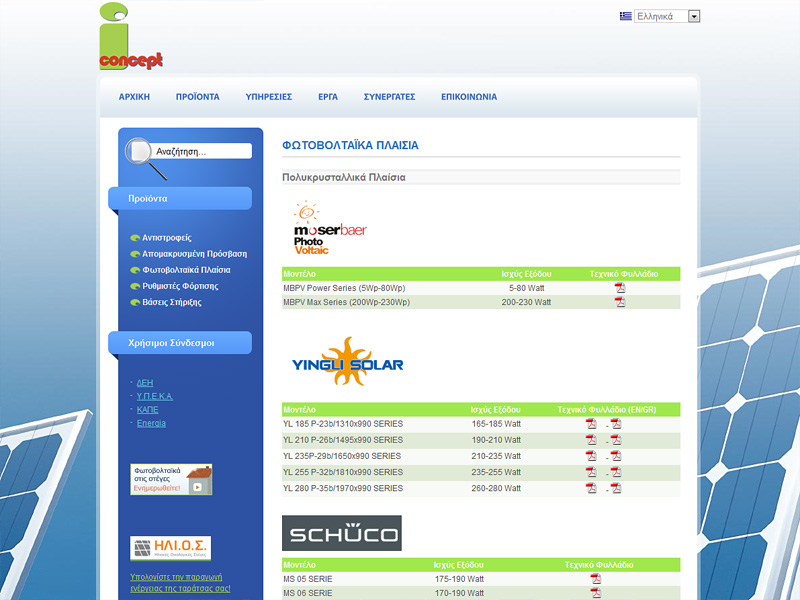The height and width of the screenshot is (600, 800).
Task: Open PDF datasheet for MS 05 SERIE
Action: pyautogui.click(x=595, y=579)
